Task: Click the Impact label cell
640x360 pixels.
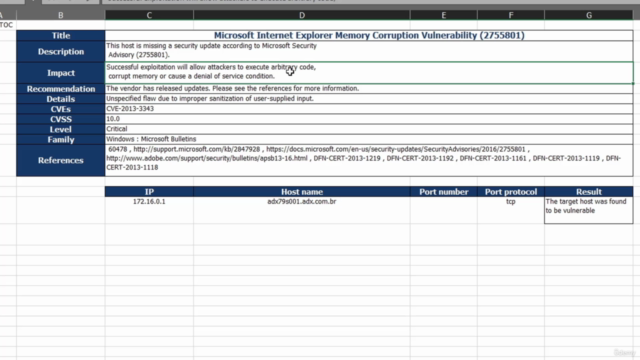Action: point(60,73)
